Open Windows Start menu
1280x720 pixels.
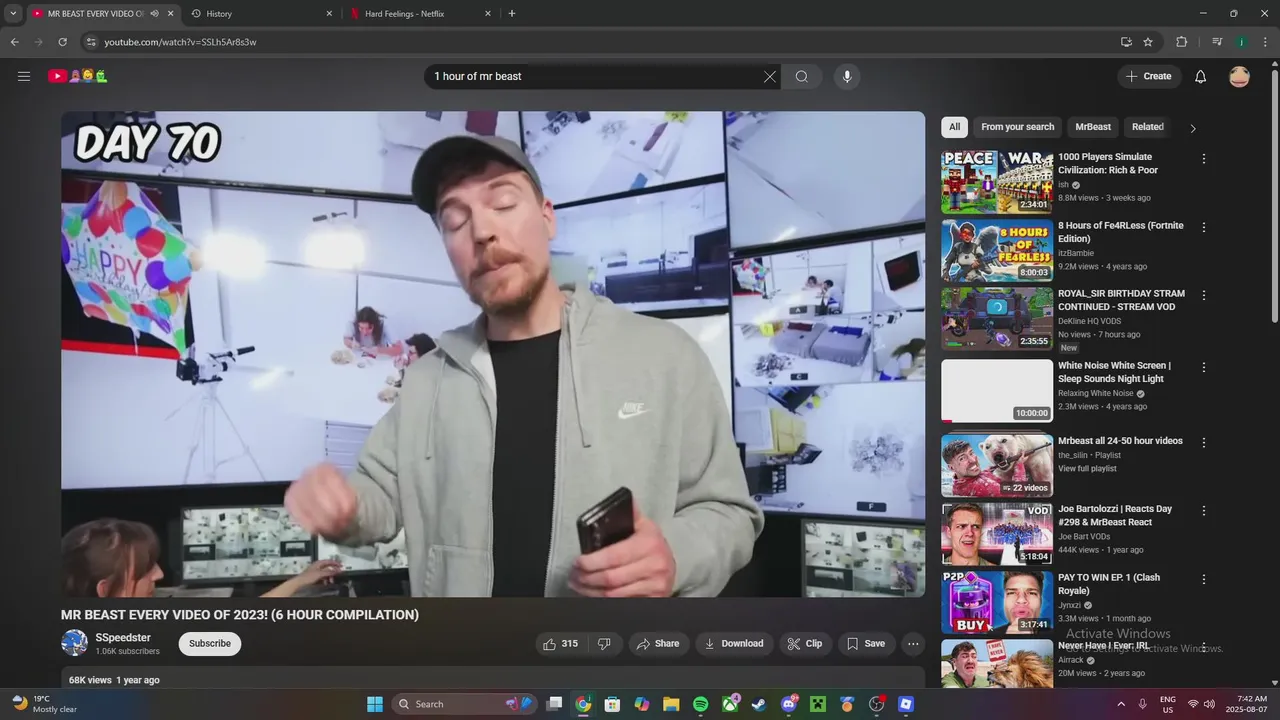pos(375,704)
